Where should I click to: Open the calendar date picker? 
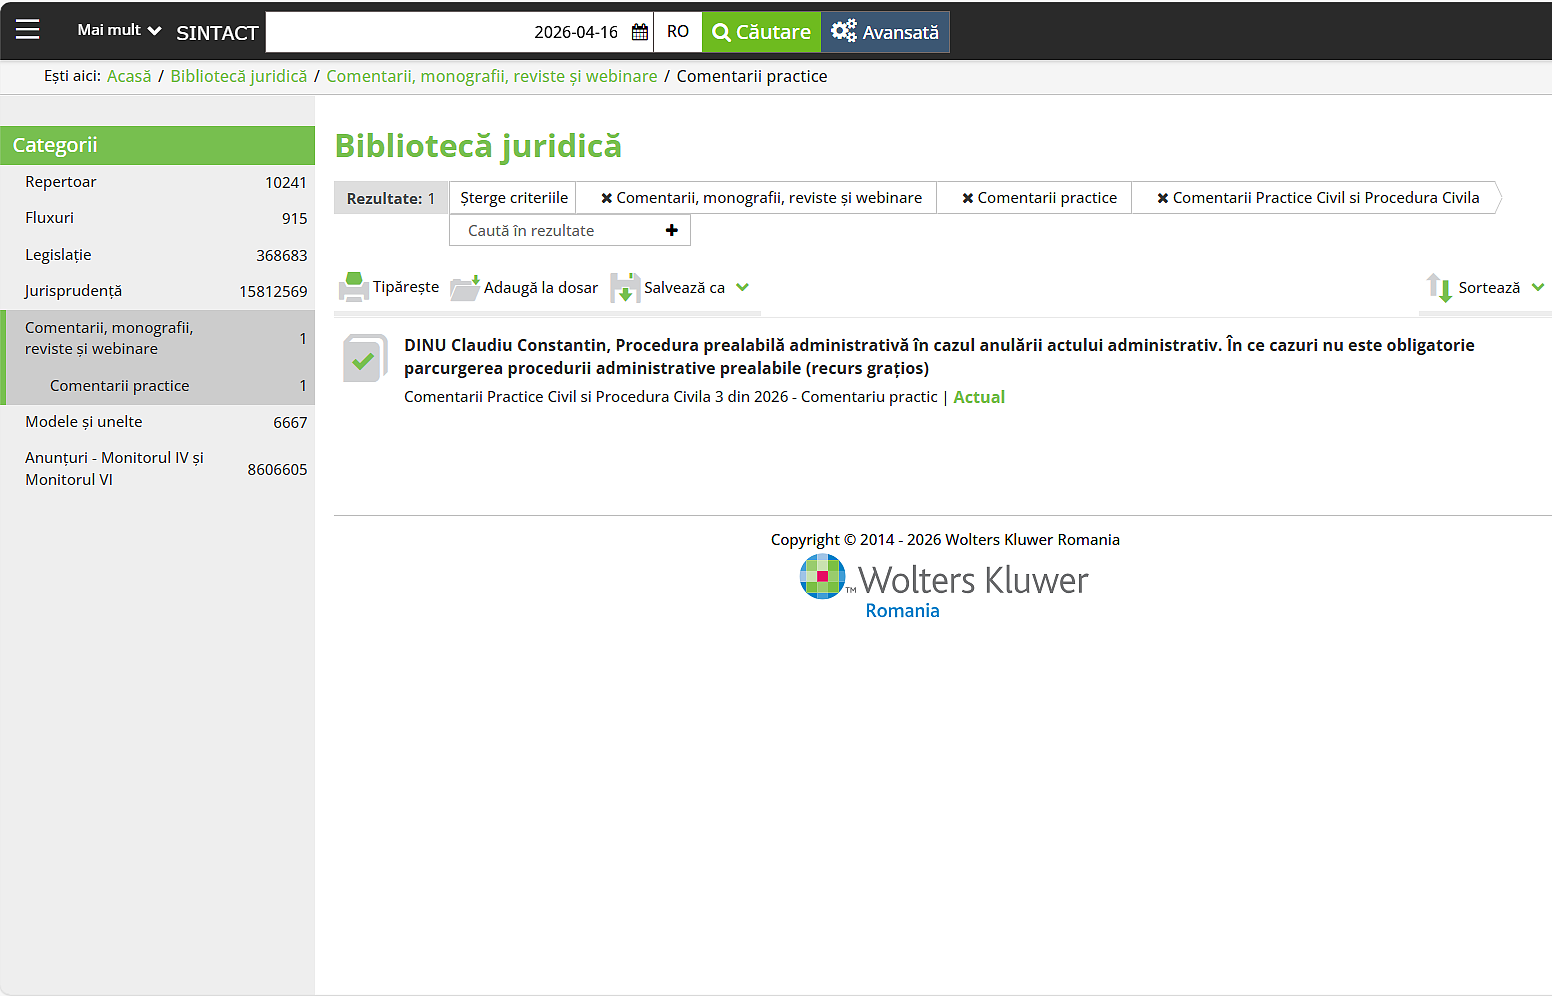pyautogui.click(x=640, y=32)
